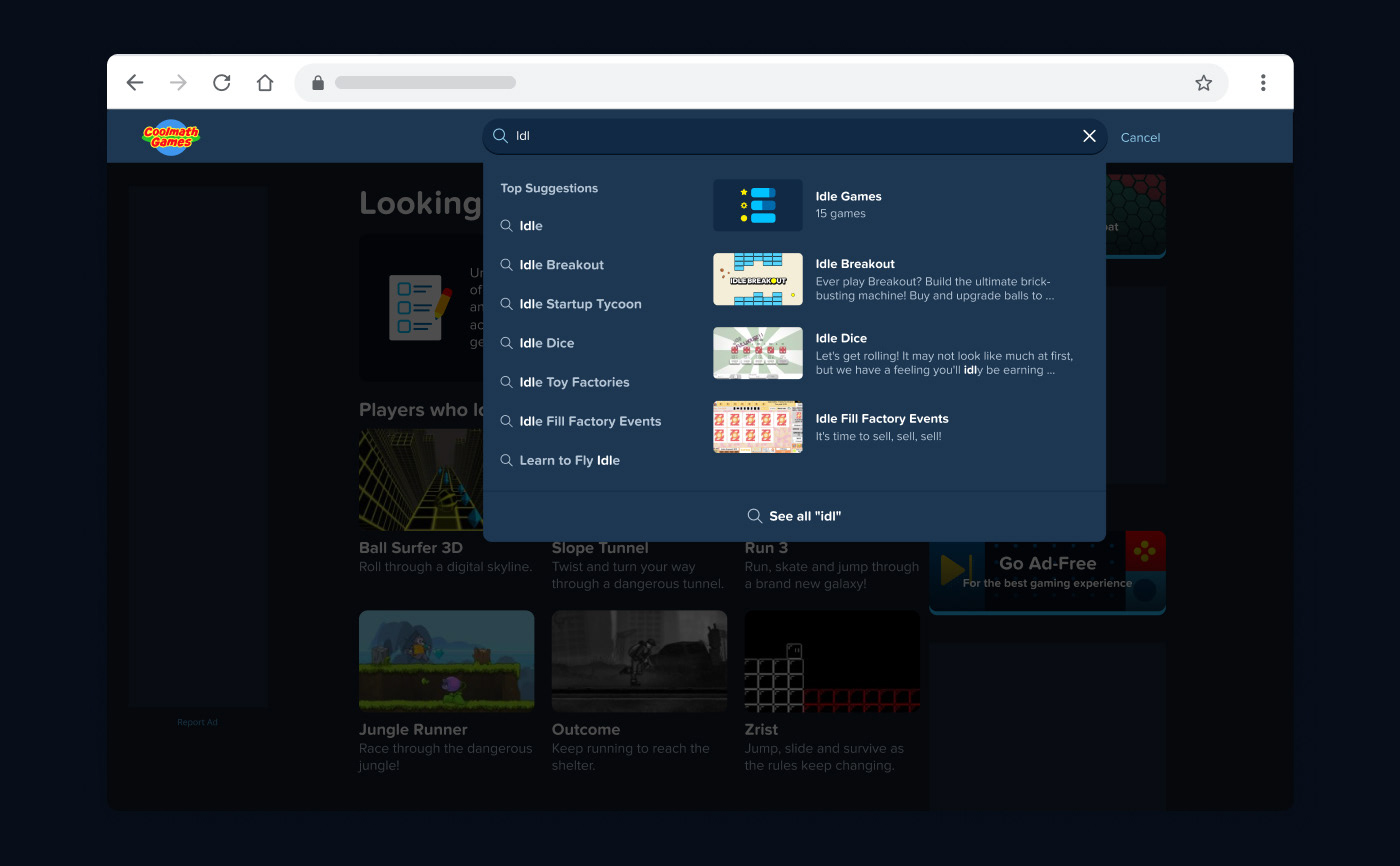Click Idle Breakout result thumbnail
1400x866 pixels.
[x=758, y=279]
